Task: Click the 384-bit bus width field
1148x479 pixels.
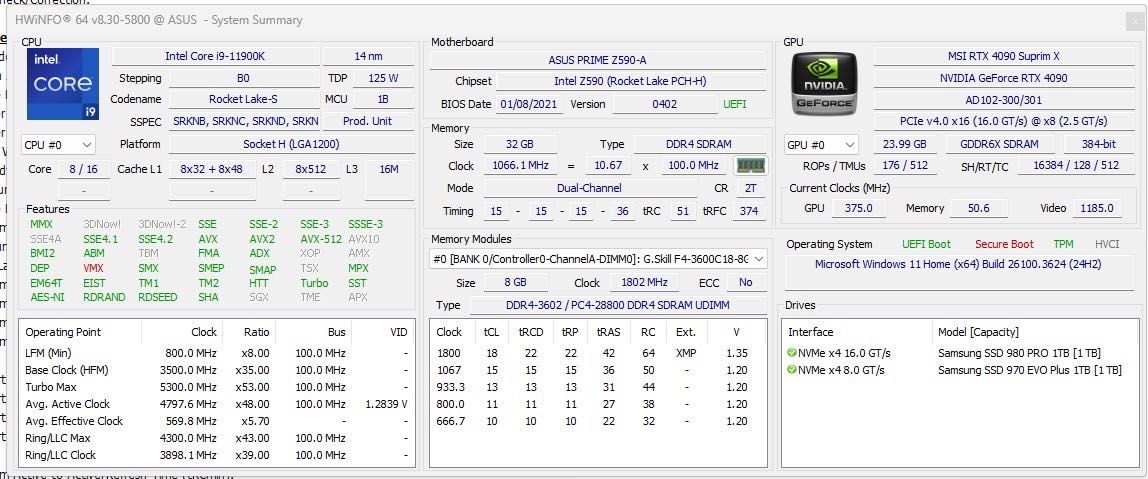Action: point(1097,144)
